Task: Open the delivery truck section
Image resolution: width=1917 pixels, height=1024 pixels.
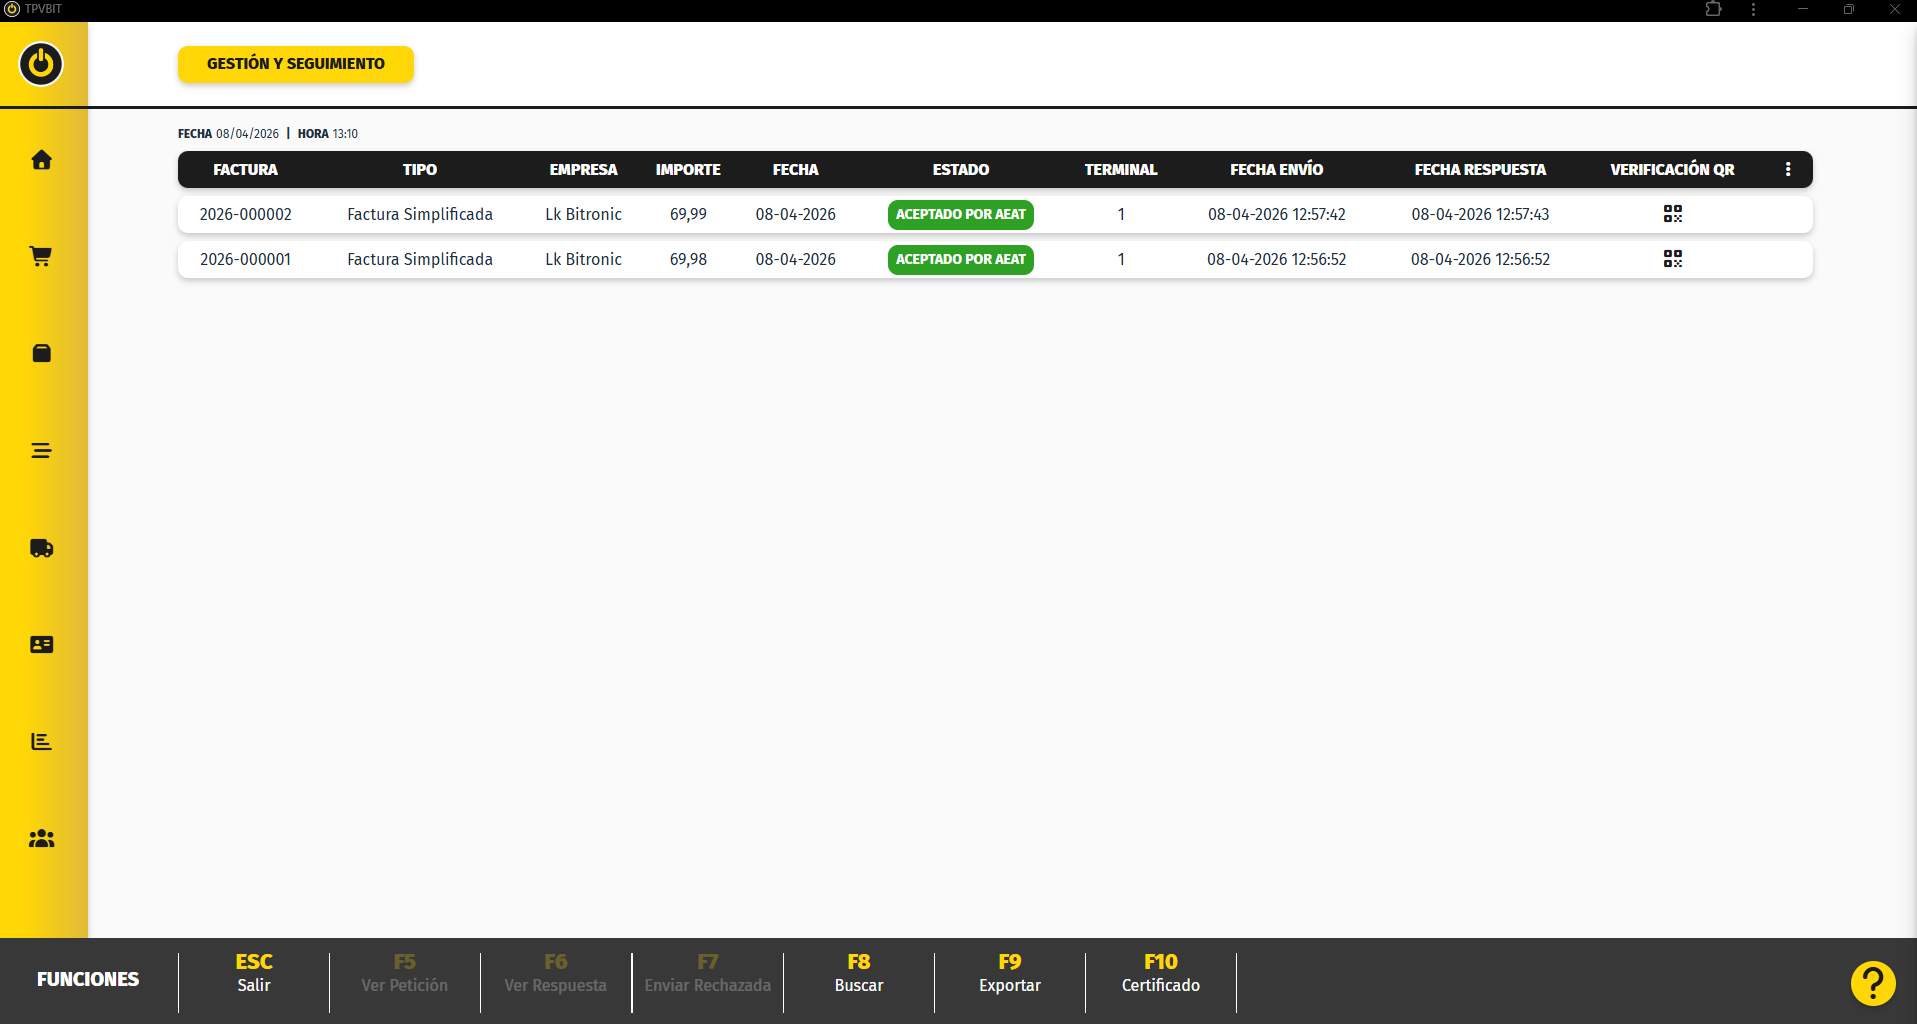Action: pos(41,548)
